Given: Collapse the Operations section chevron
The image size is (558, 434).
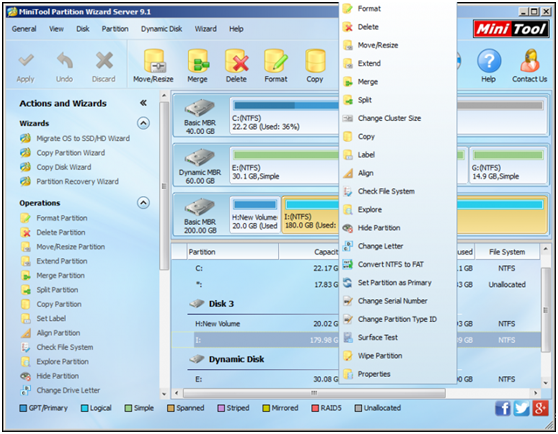Looking at the screenshot, I should [143, 203].
